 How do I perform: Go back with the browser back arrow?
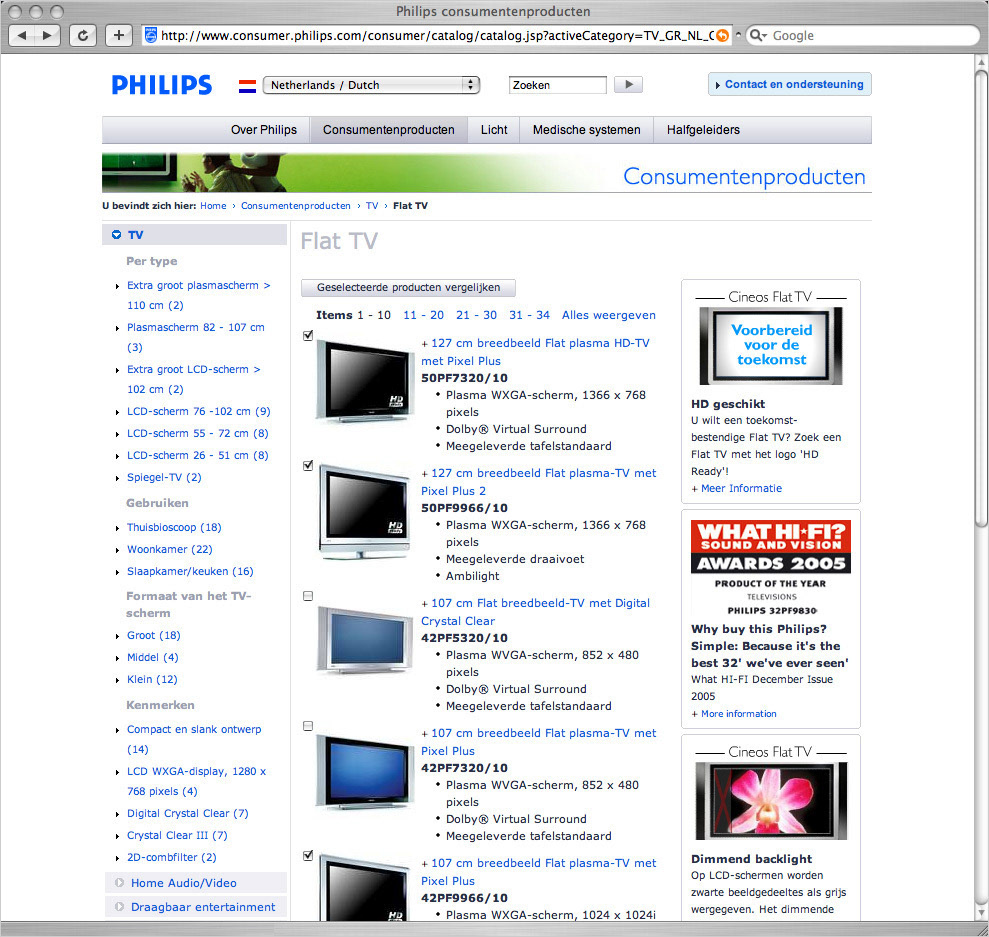(22, 35)
